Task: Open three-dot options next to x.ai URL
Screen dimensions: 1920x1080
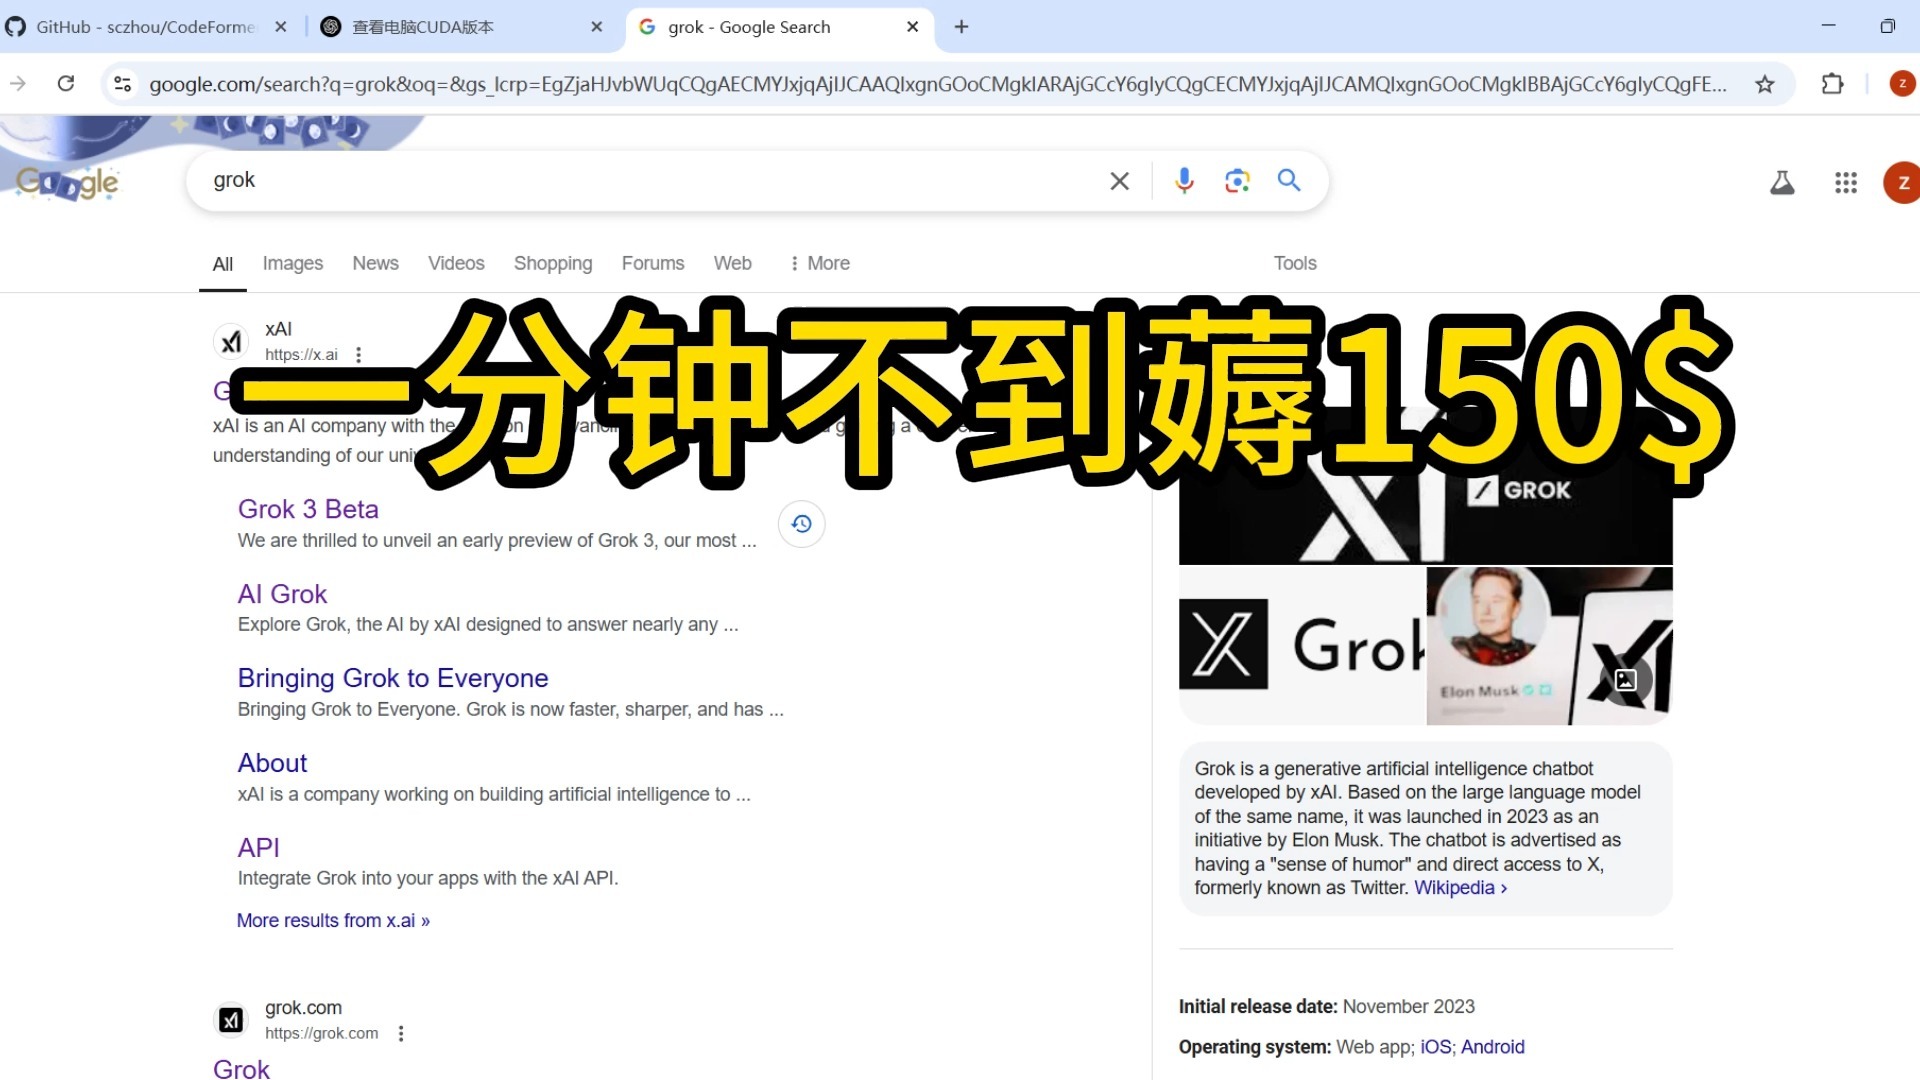Action: coord(359,355)
